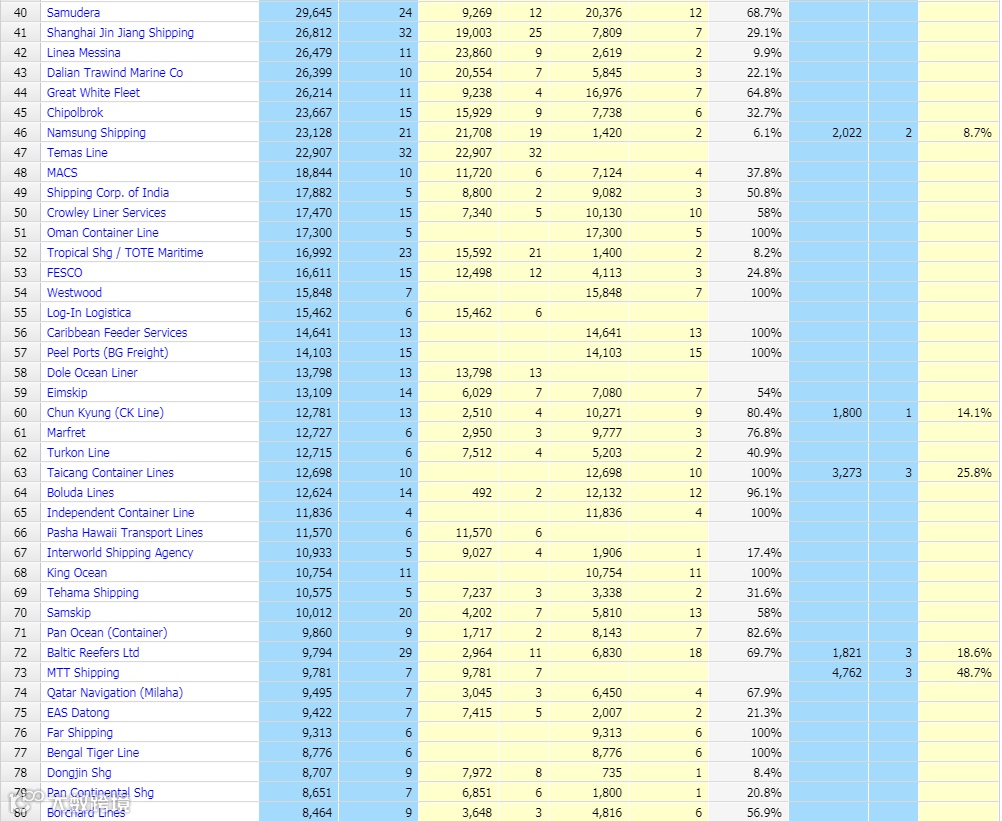
Task: Select the Samskip link
Action: [x=68, y=613]
